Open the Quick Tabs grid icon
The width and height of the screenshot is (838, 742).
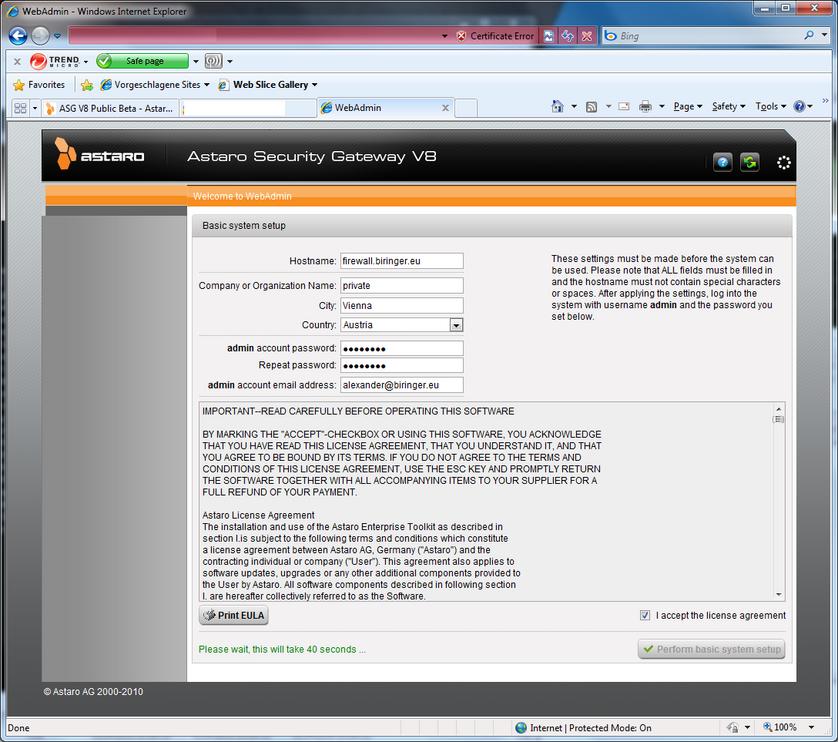(19, 108)
